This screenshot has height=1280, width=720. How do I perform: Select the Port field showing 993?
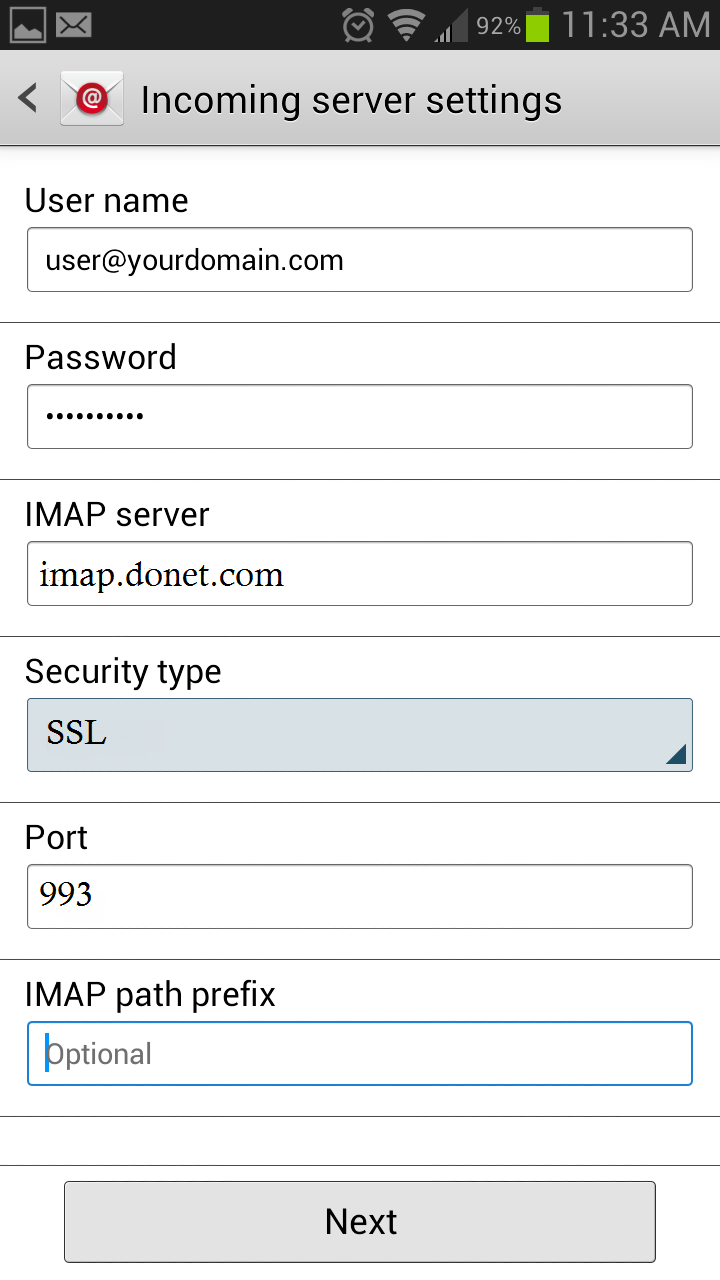[360, 896]
